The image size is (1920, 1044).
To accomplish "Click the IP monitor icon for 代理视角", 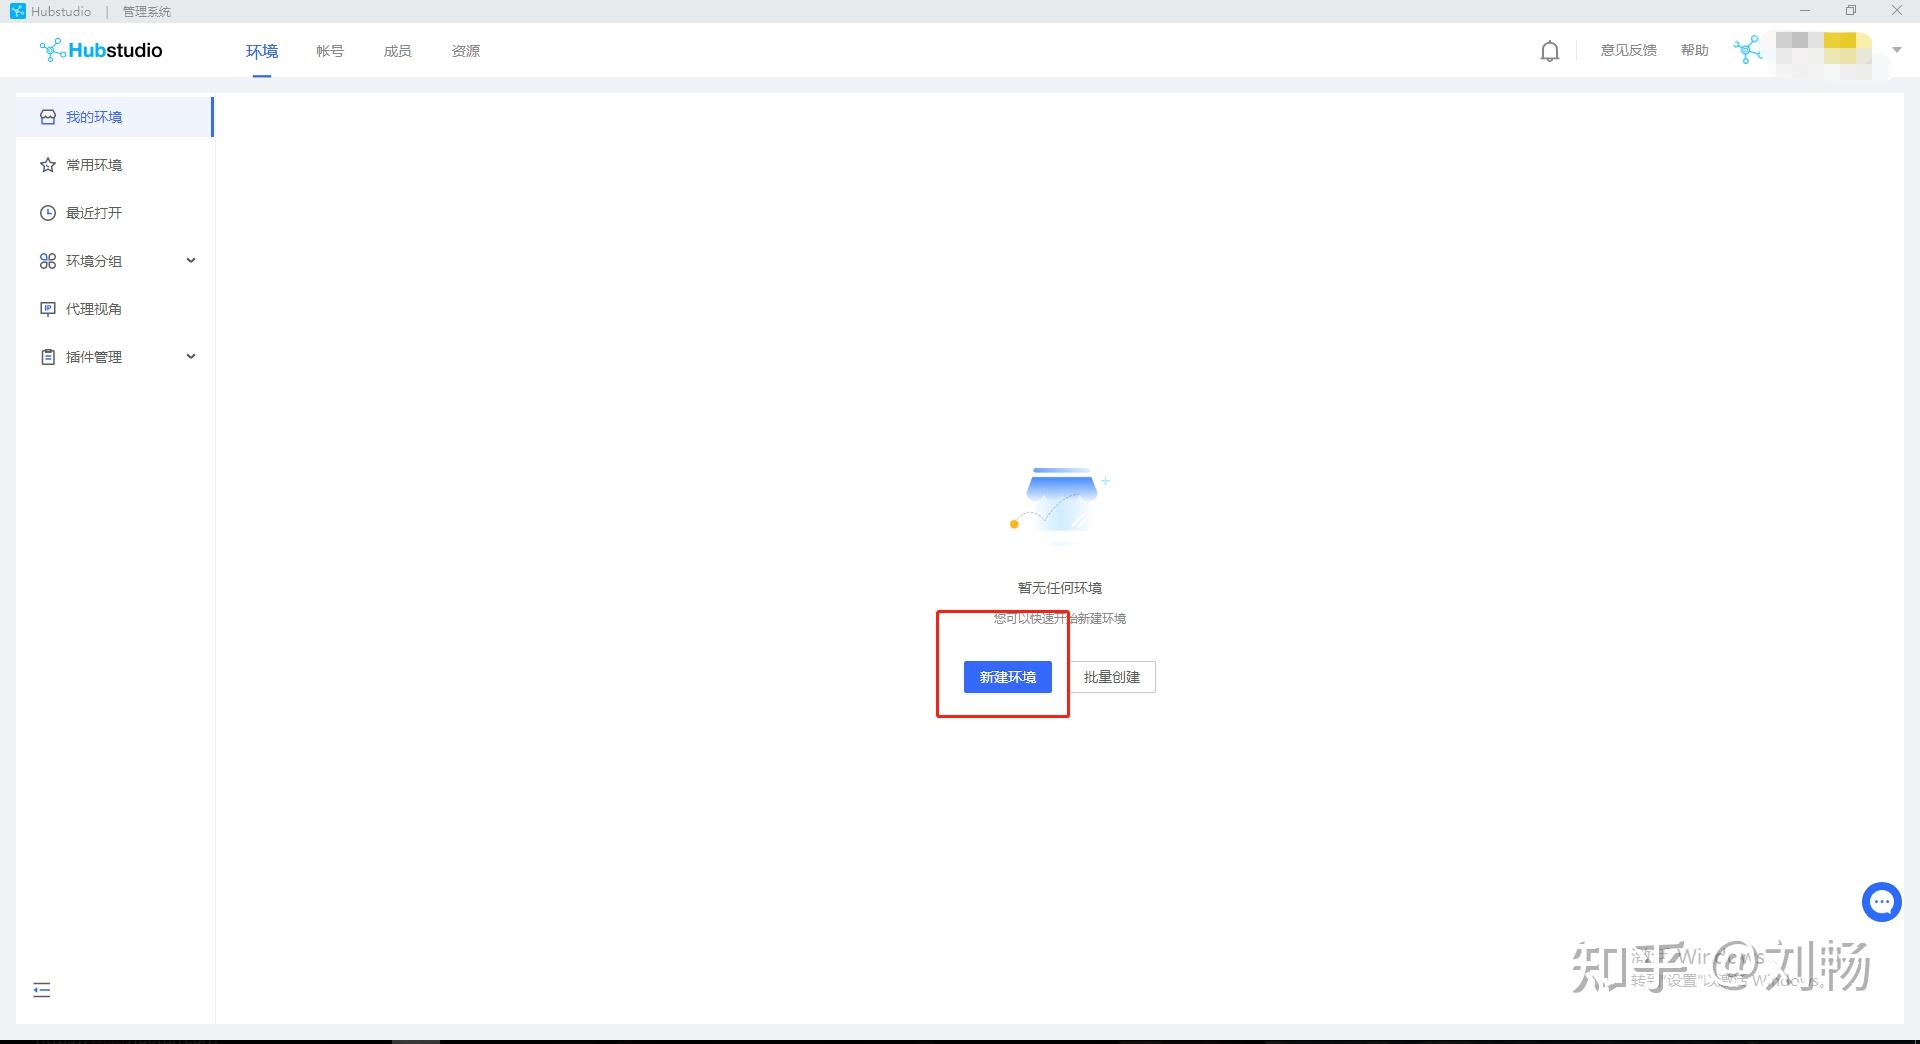I will pyautogui.click(x=48, y=309).
